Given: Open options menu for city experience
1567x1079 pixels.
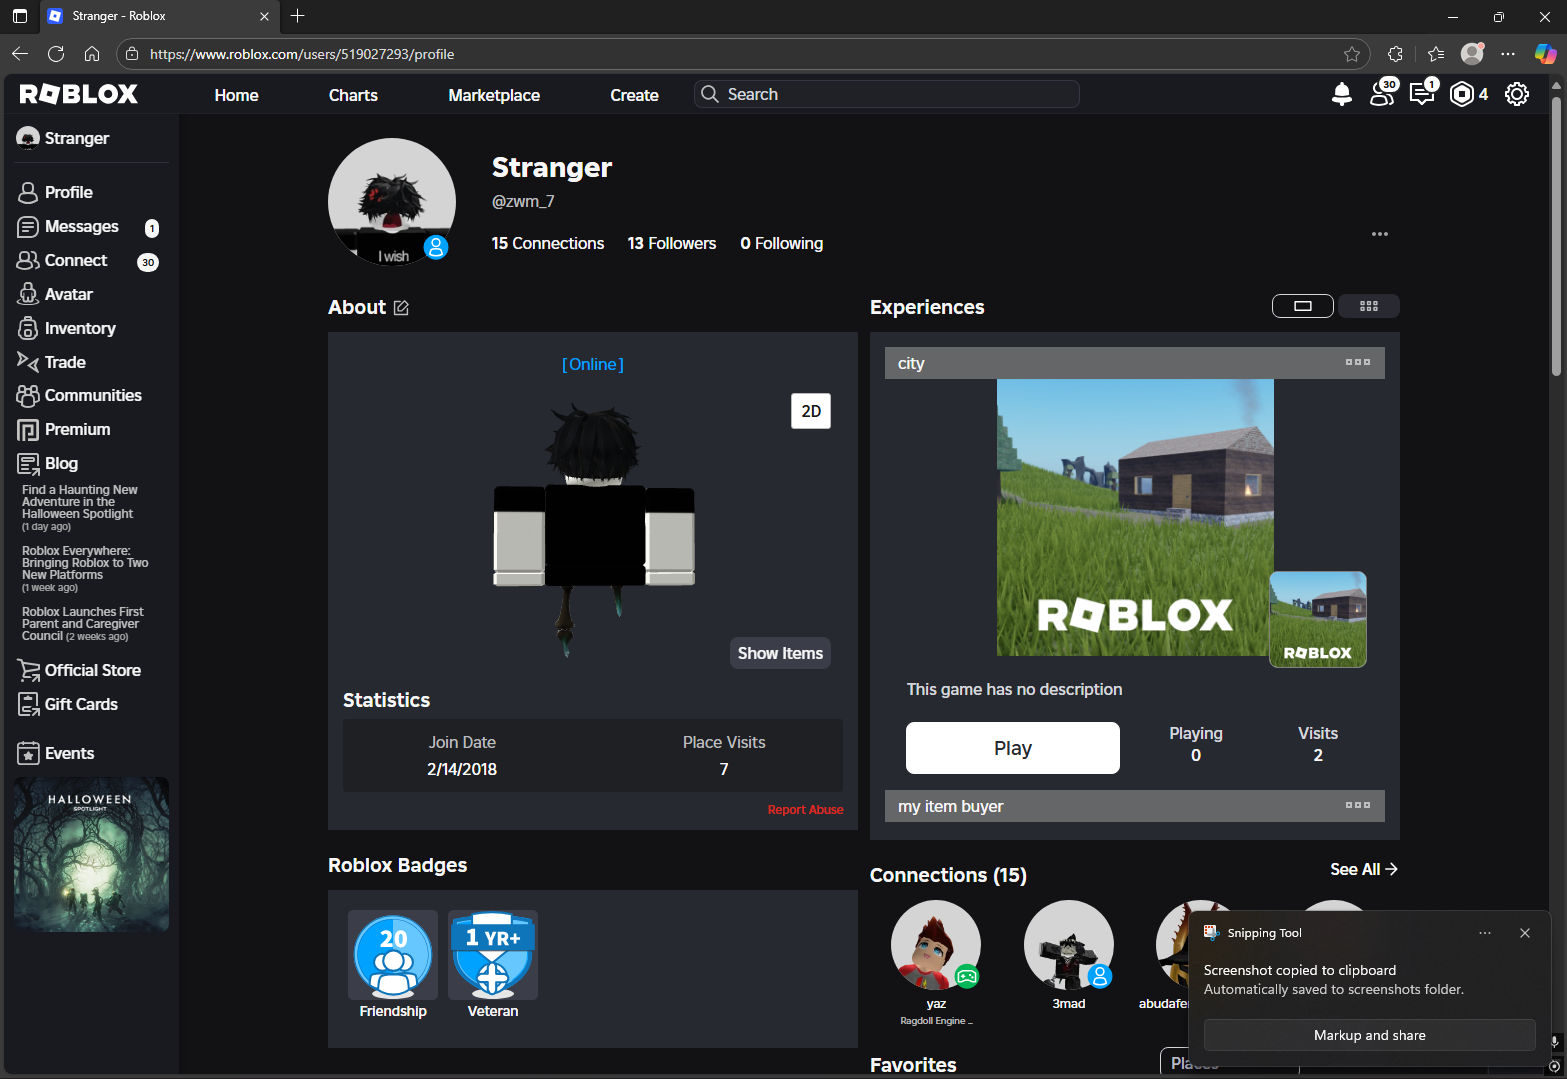Looking at the screenshot, I should 1357,362.
